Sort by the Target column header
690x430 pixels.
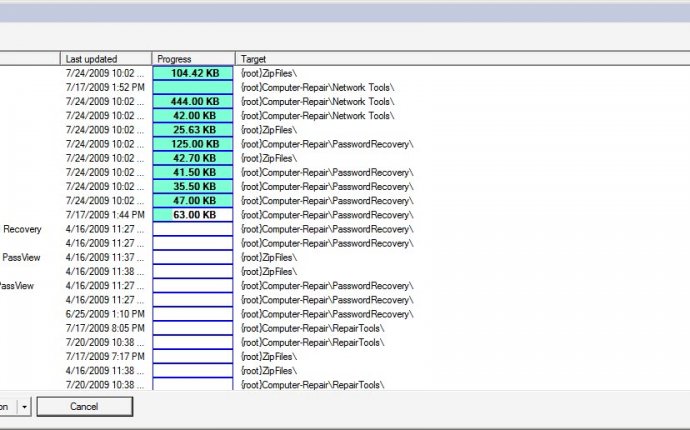pyautogui.click(x=460, y=59)
